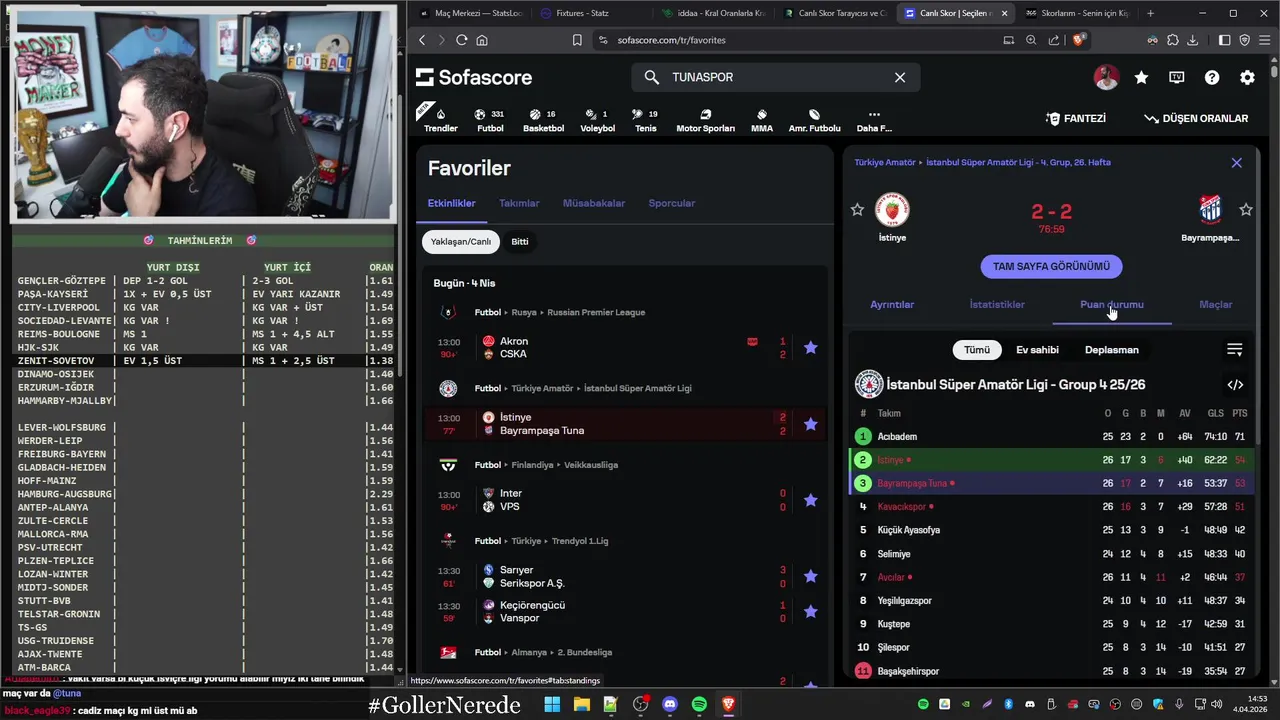
Task: Open Acıbadem in the standings table
Action: point(897,437)
